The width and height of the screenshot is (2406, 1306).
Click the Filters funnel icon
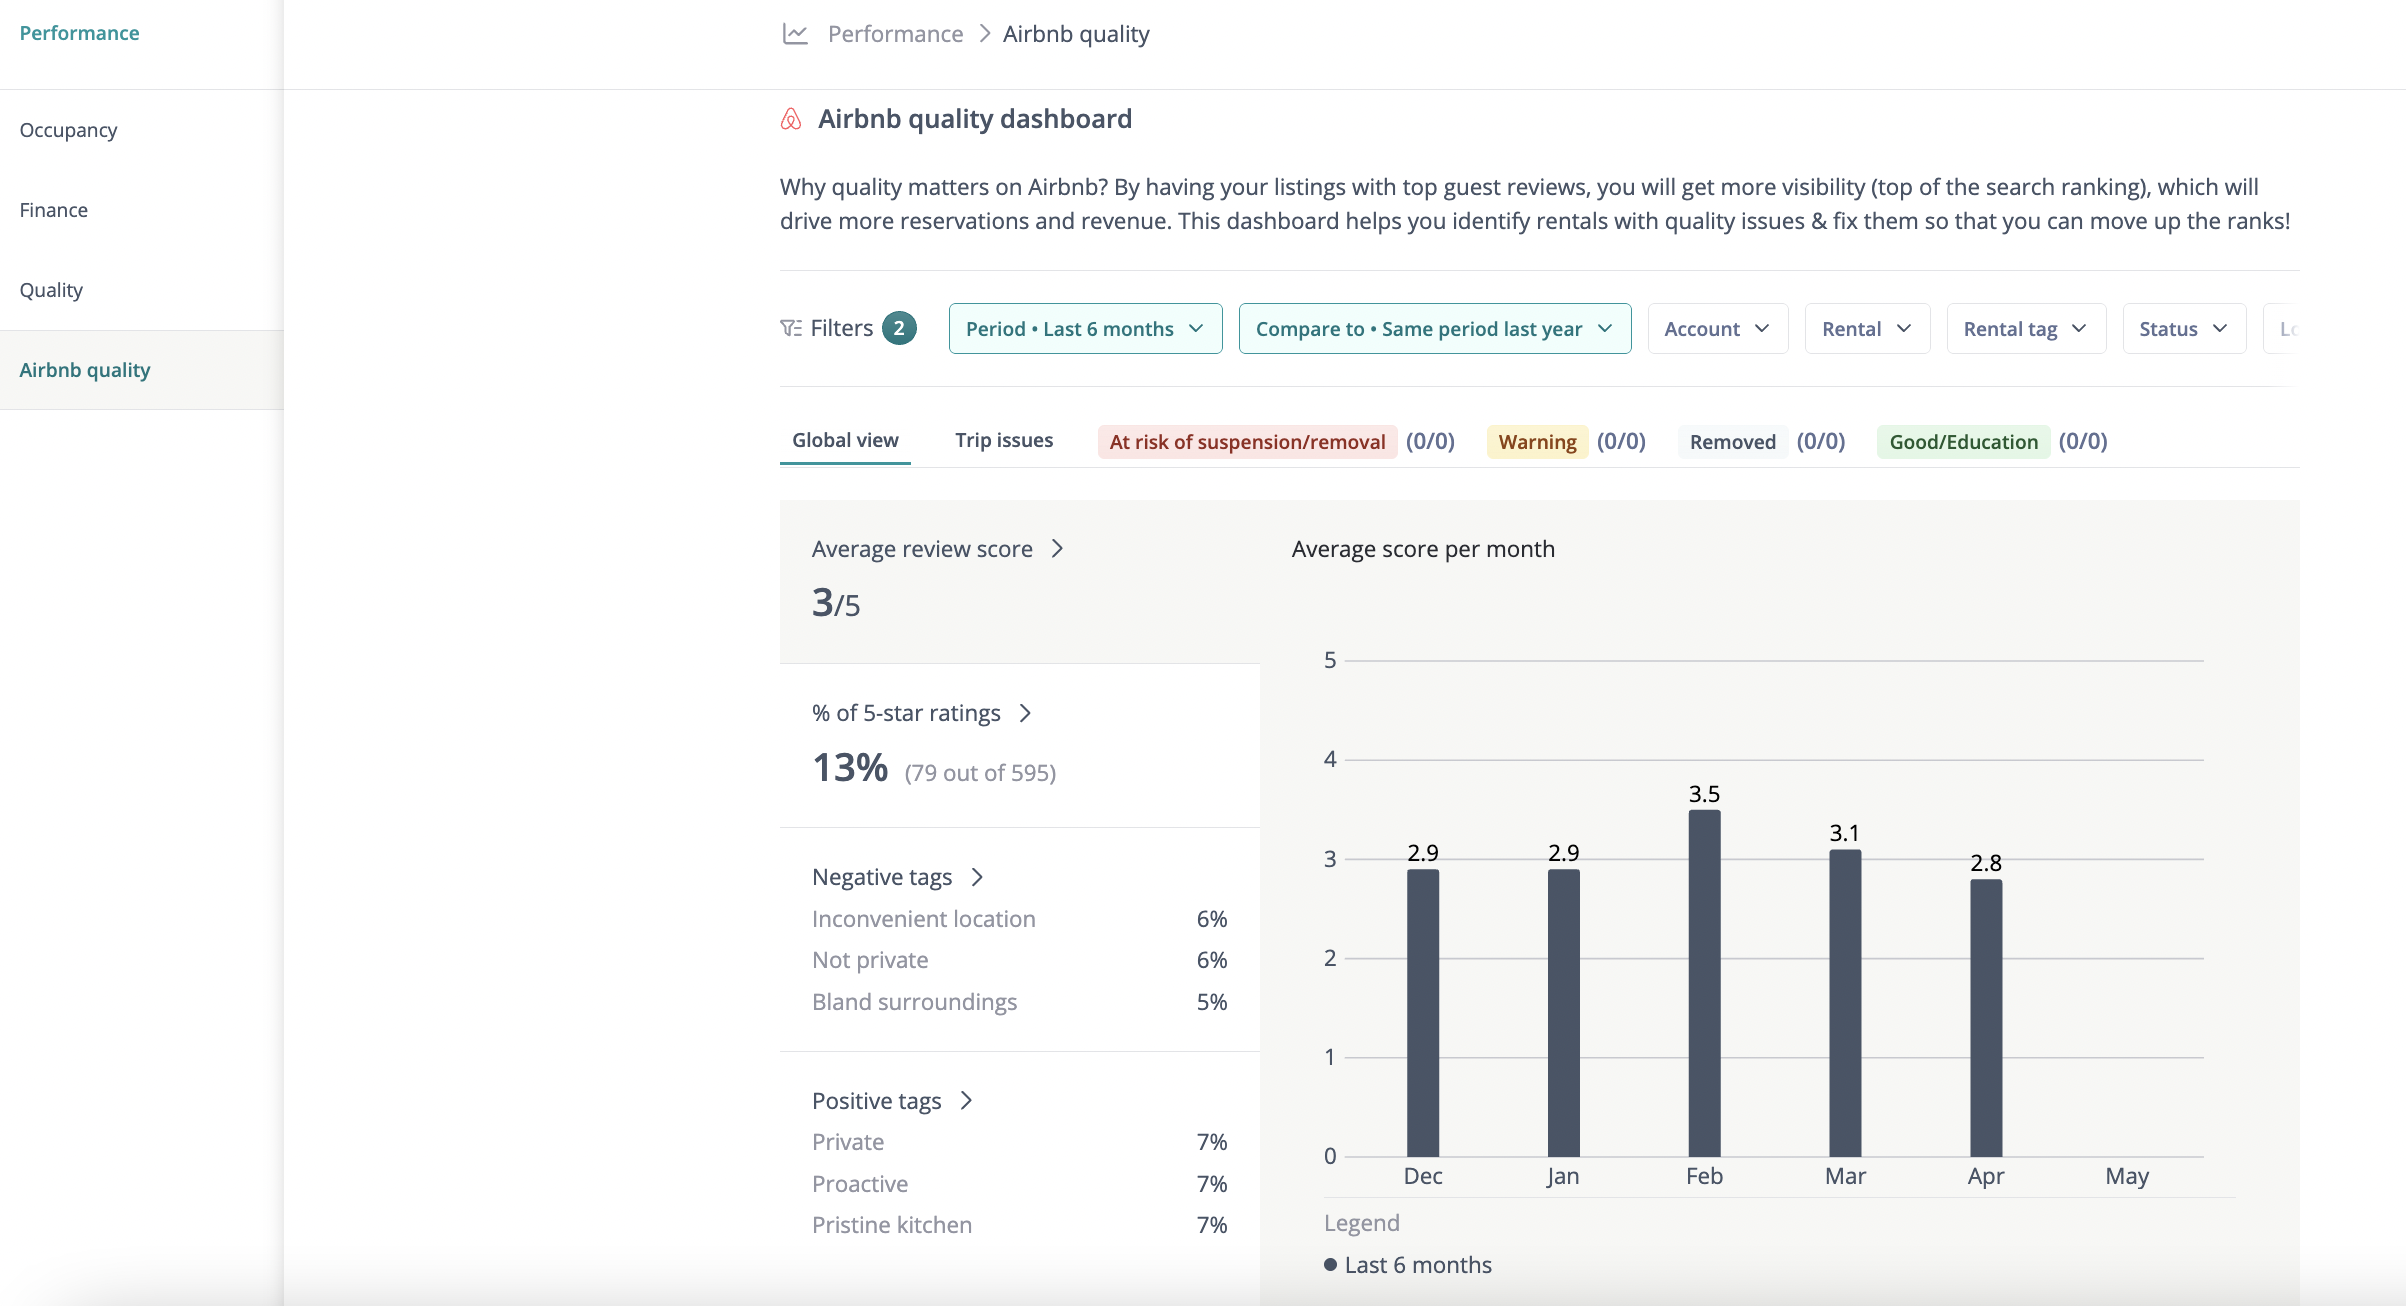(791, 328)
